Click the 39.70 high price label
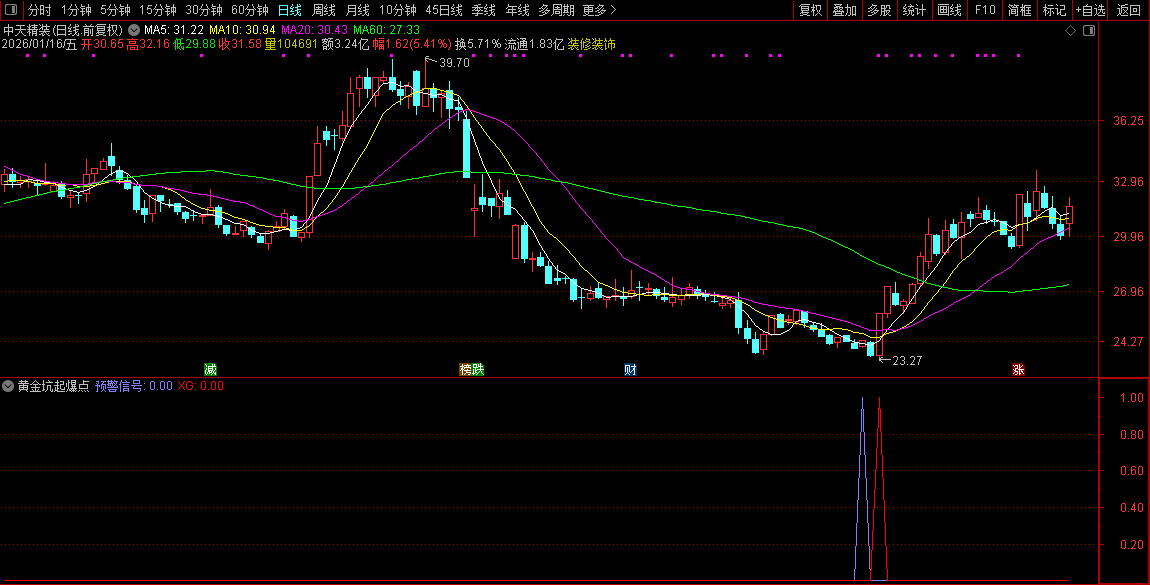This screenshot has height=585, width=1150. [453, 63]
